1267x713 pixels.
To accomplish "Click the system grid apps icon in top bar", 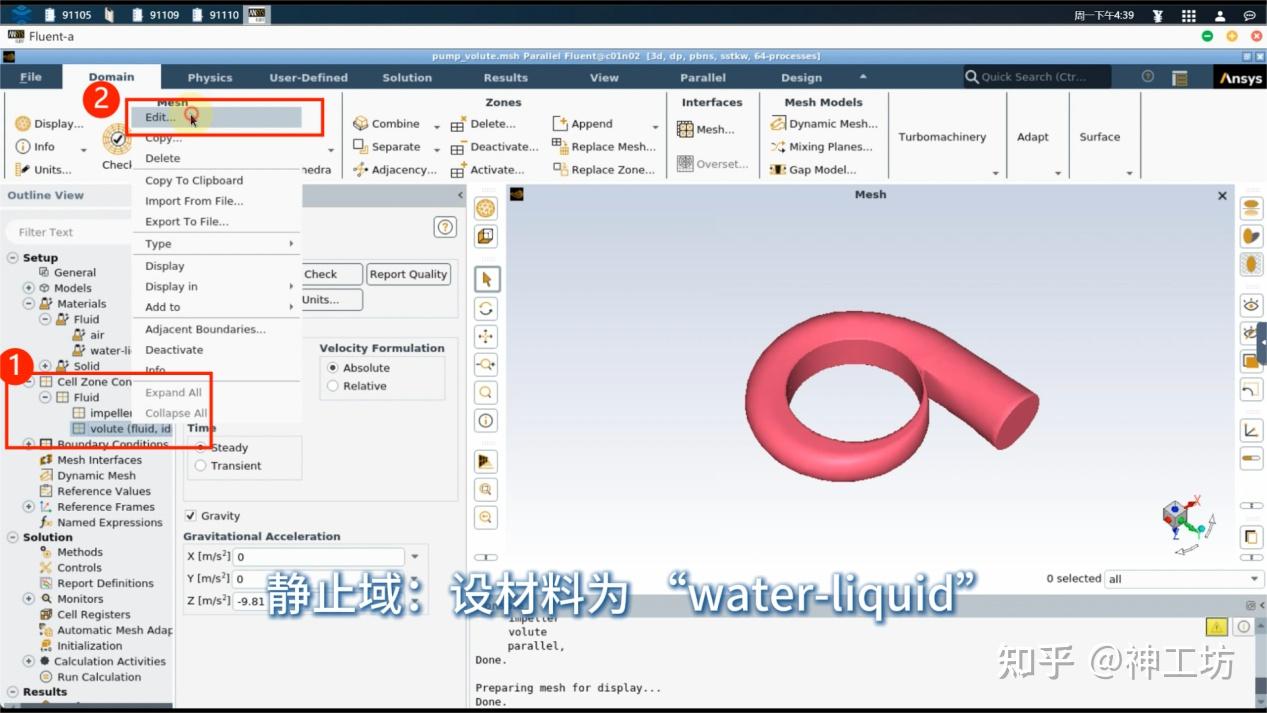I will coord(1188,15).
